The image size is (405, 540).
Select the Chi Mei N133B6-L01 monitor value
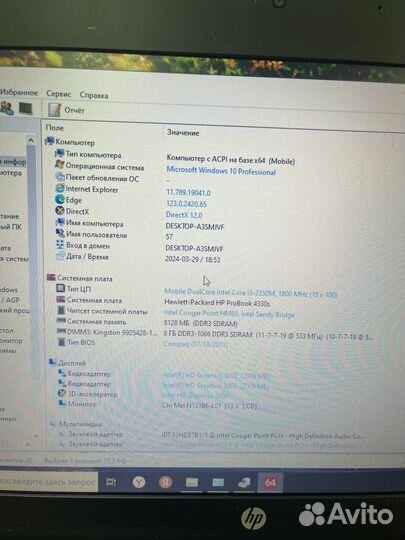pos(210,406)
